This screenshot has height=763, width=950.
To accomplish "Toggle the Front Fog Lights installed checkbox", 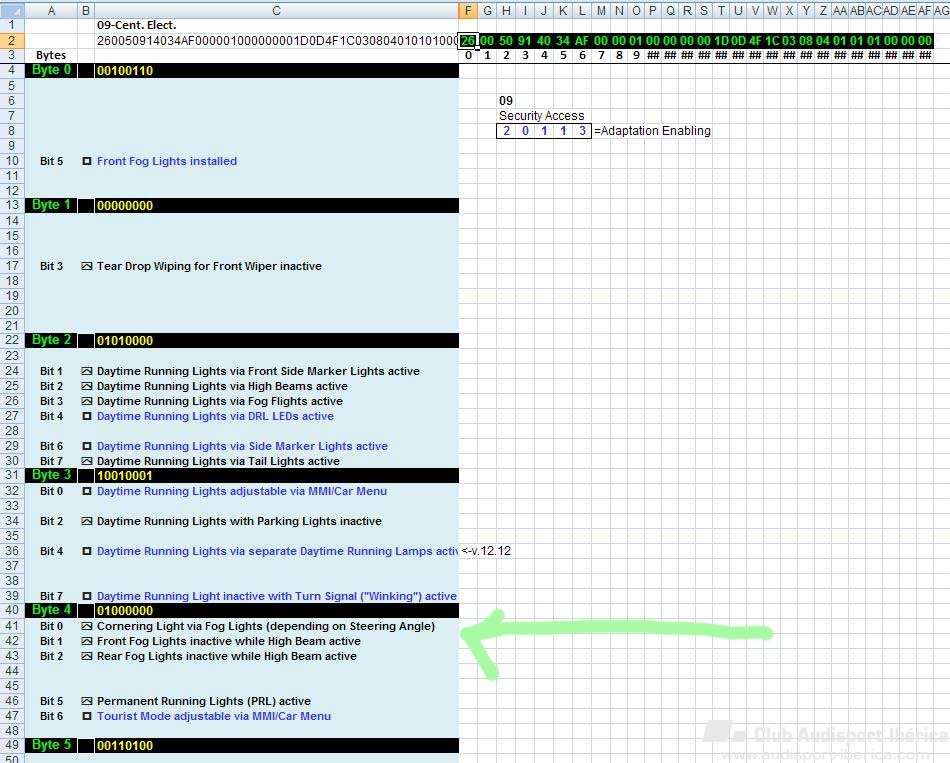I will point(87,161).
